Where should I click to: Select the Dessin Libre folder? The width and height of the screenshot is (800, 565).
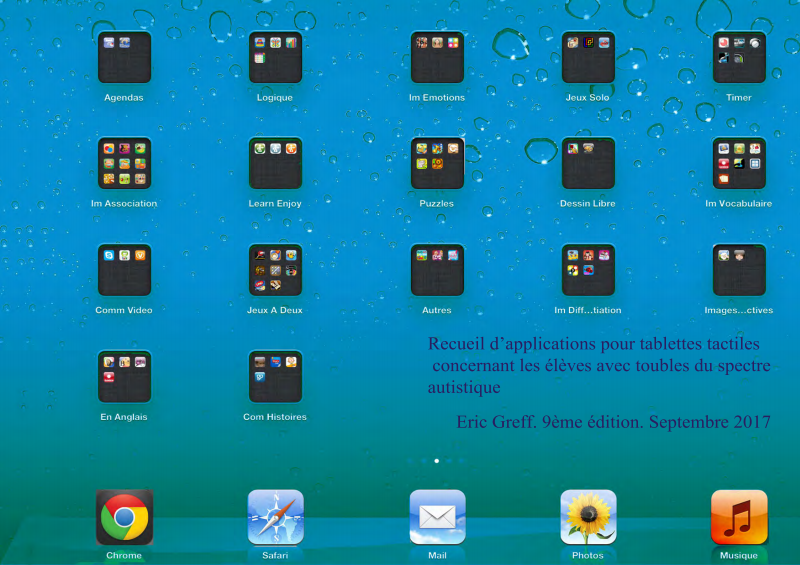point(588,163)
